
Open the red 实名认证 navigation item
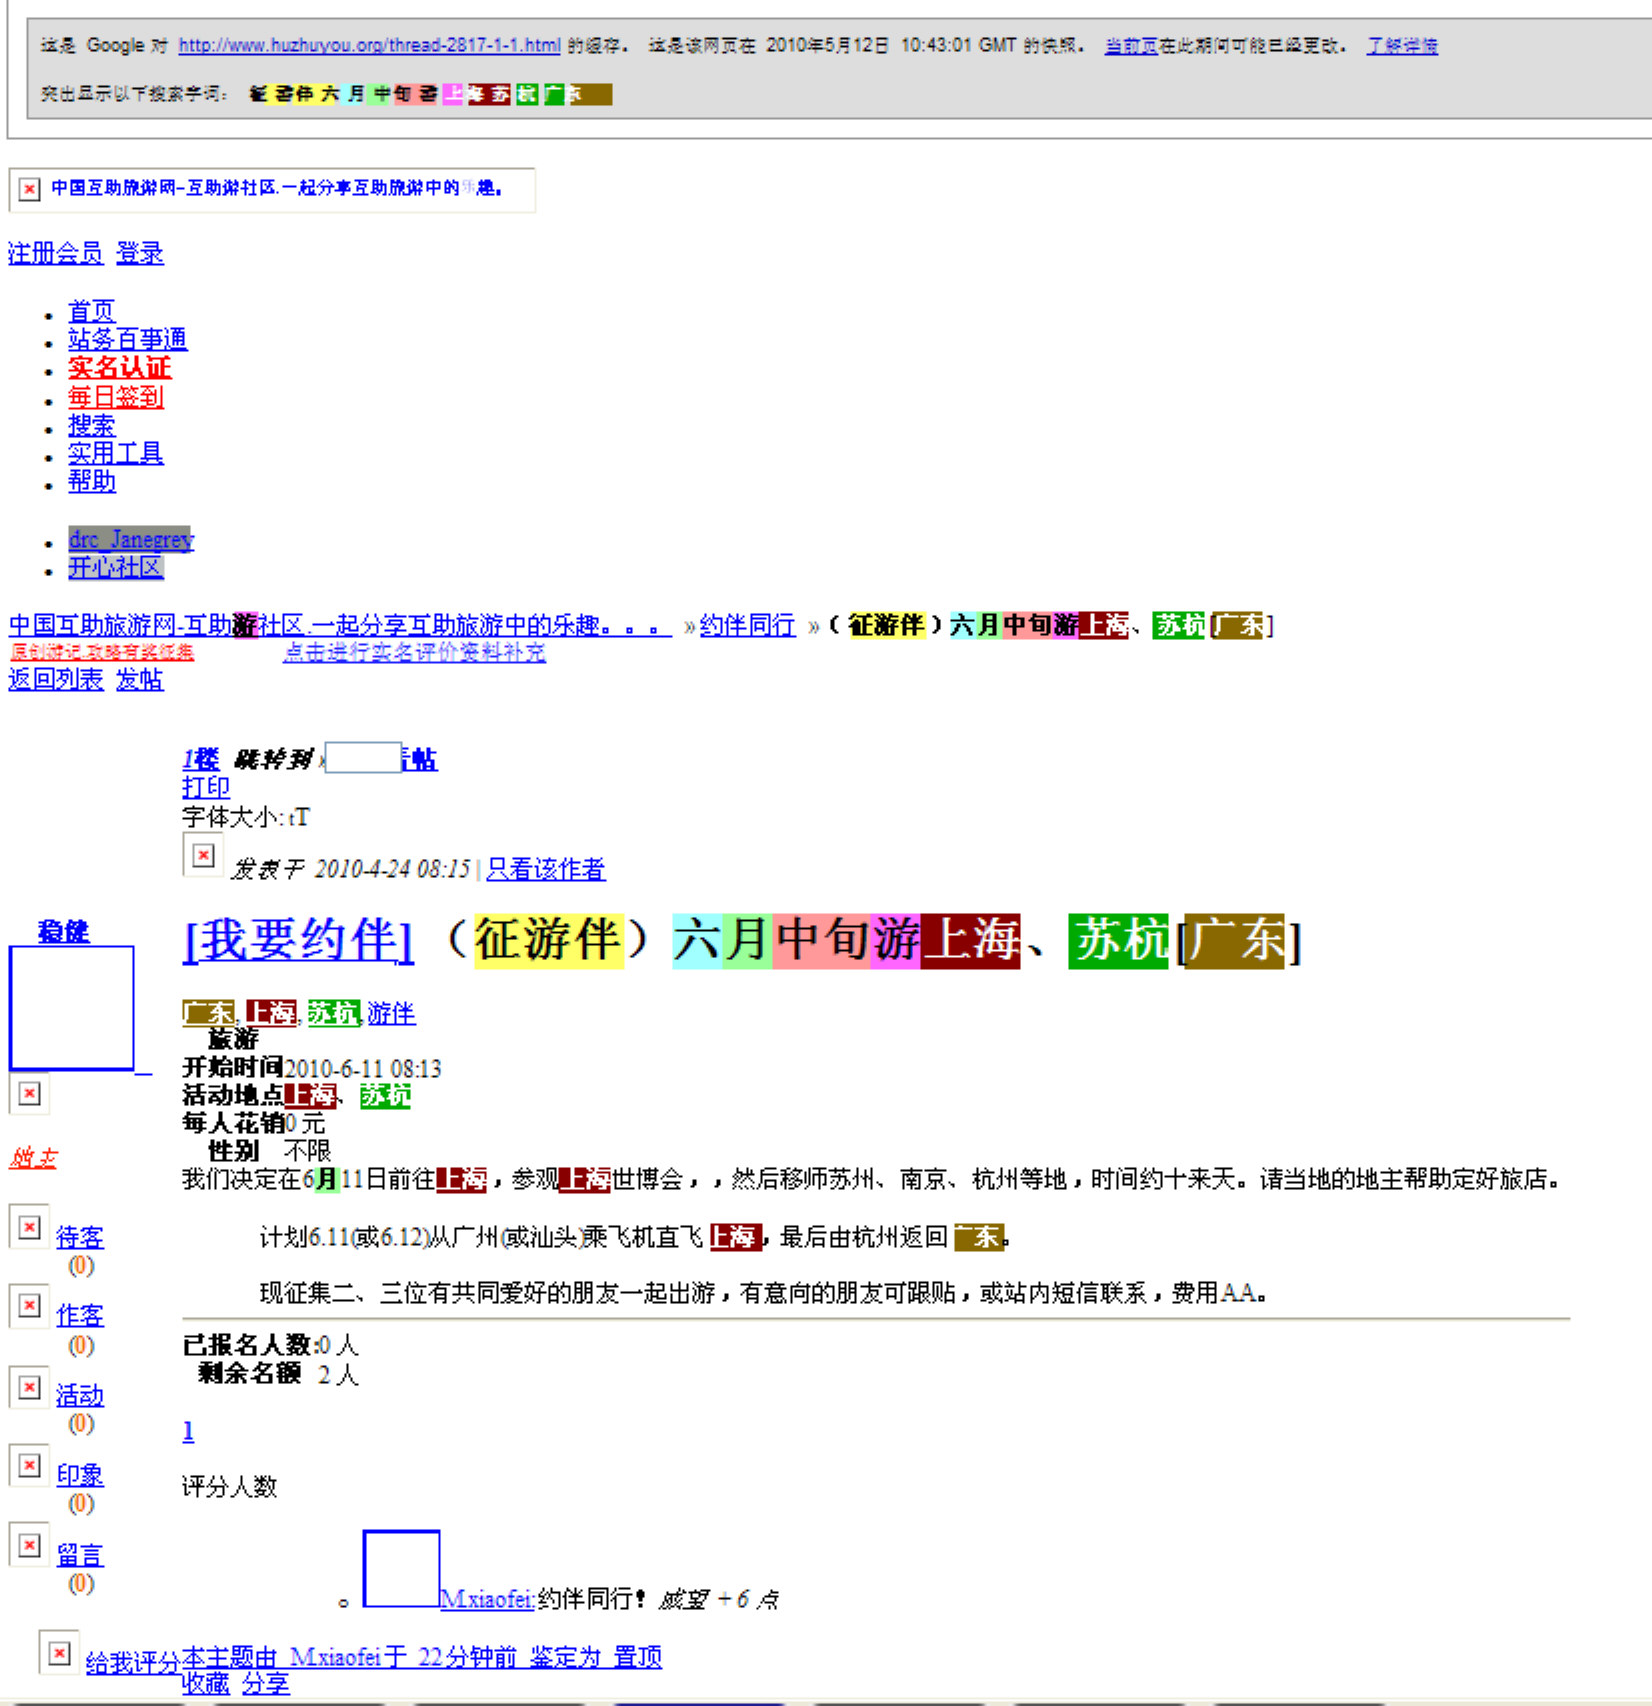click(119, 367)
